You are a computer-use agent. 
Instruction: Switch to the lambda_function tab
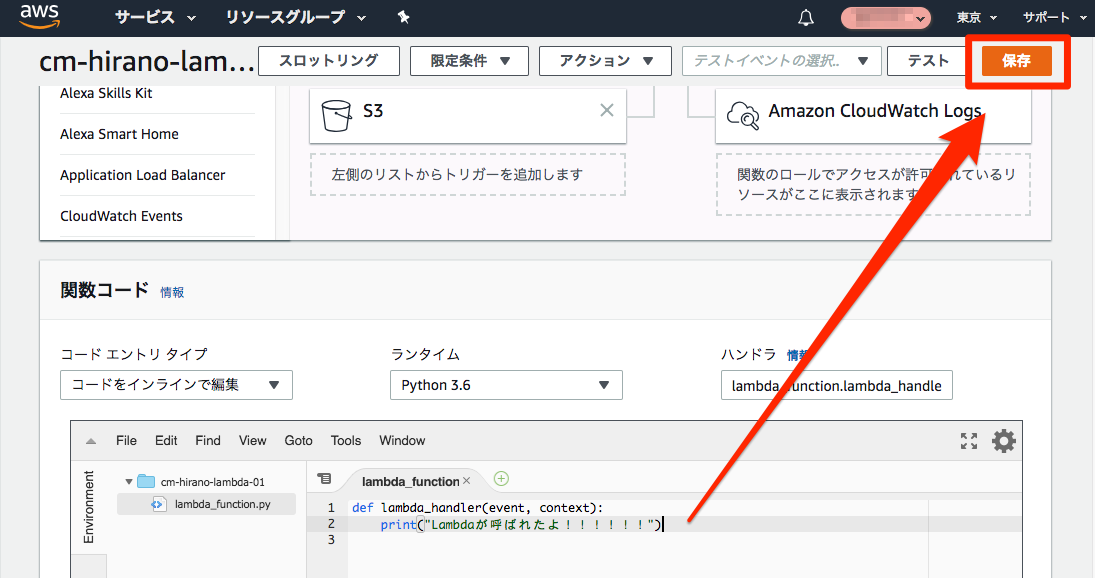point(411,481)
